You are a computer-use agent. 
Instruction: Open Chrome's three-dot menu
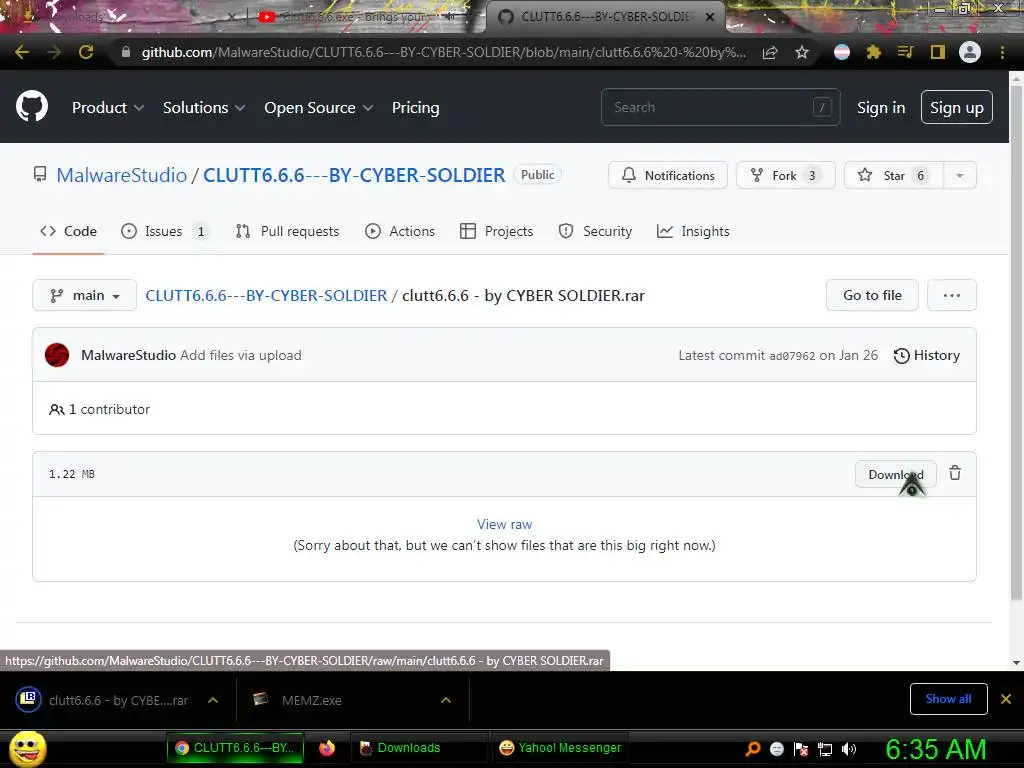pyautogui.click(x=1002, y=52)
